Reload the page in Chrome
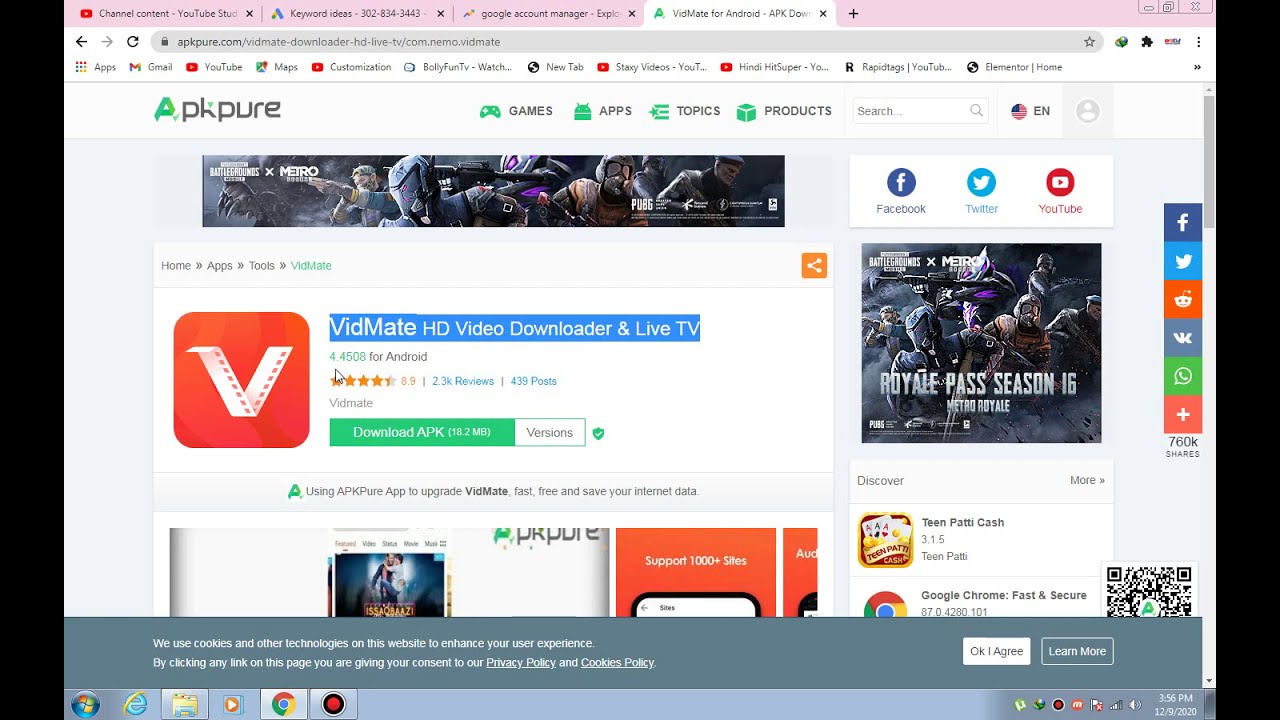 132,42
